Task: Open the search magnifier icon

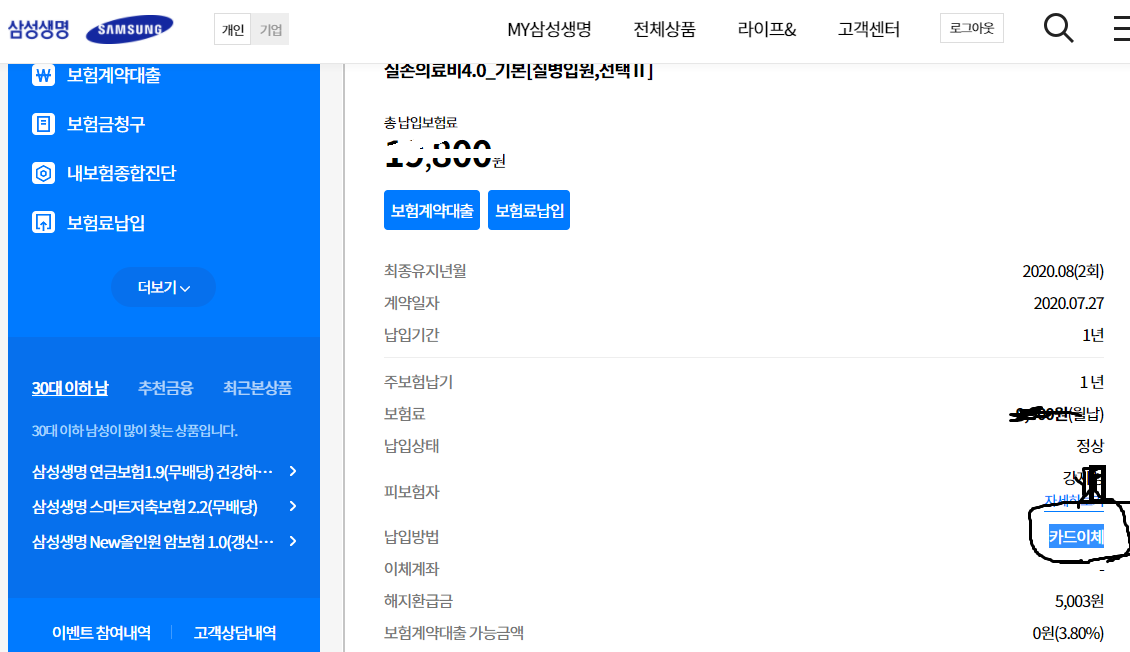Action: (1058, 29)
